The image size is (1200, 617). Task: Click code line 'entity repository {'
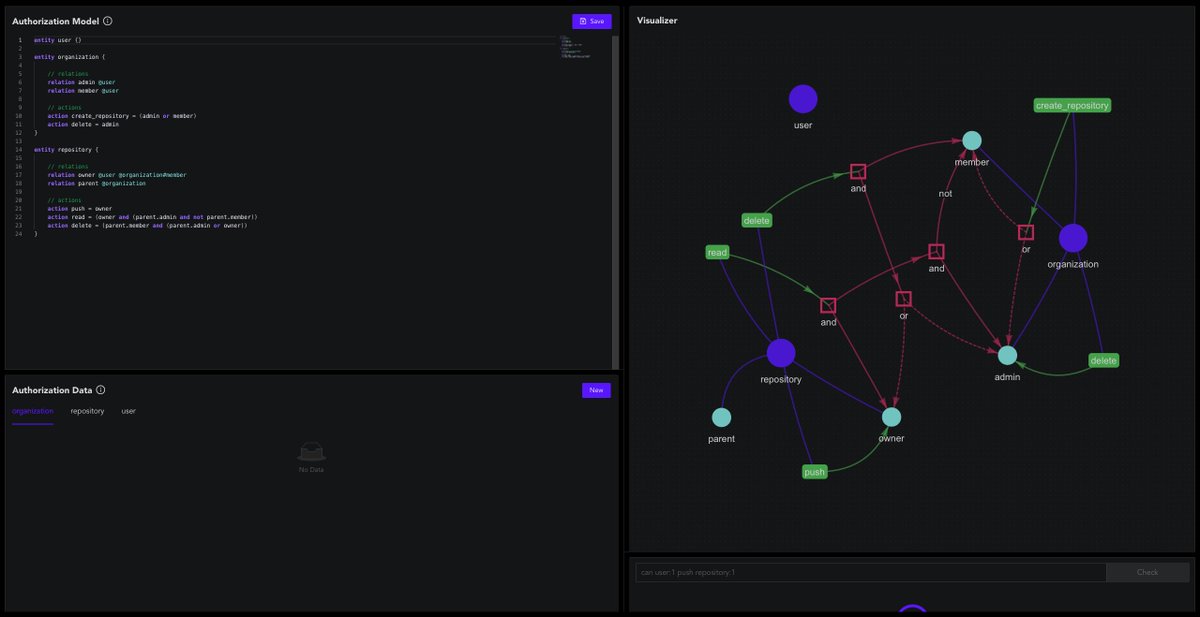(x=65, y=149)
